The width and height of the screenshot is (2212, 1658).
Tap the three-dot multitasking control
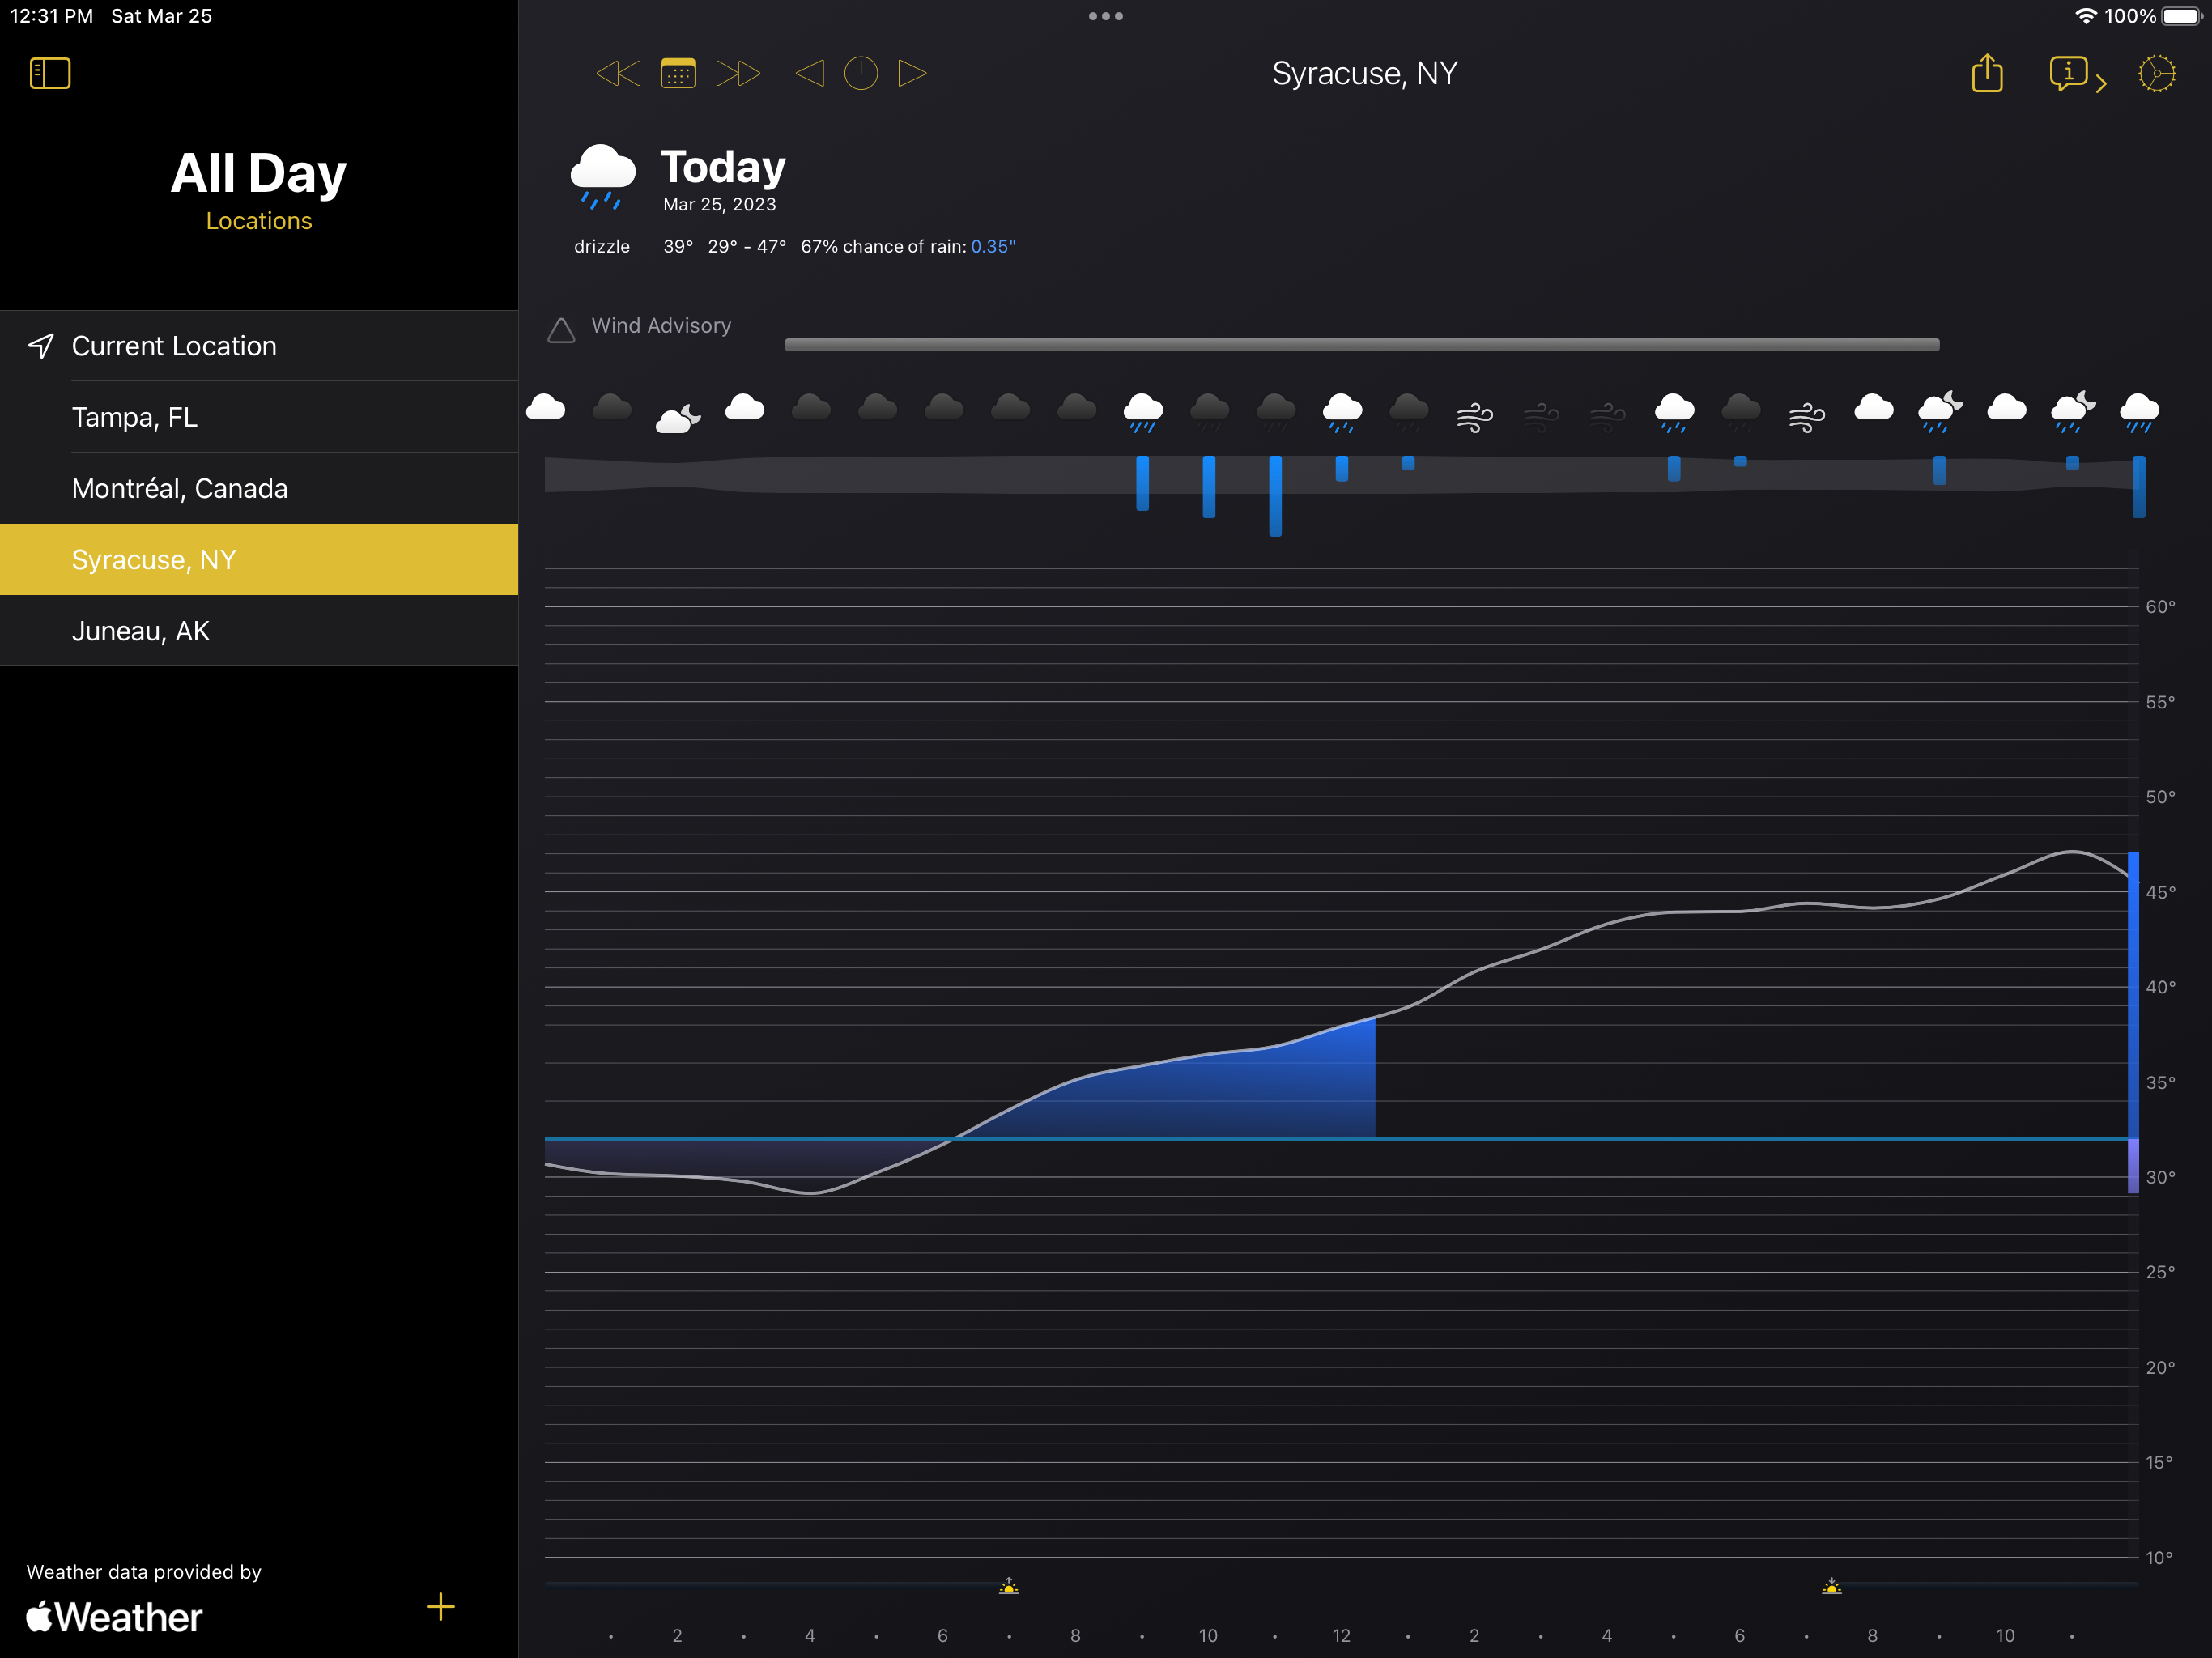[1106, 16]
